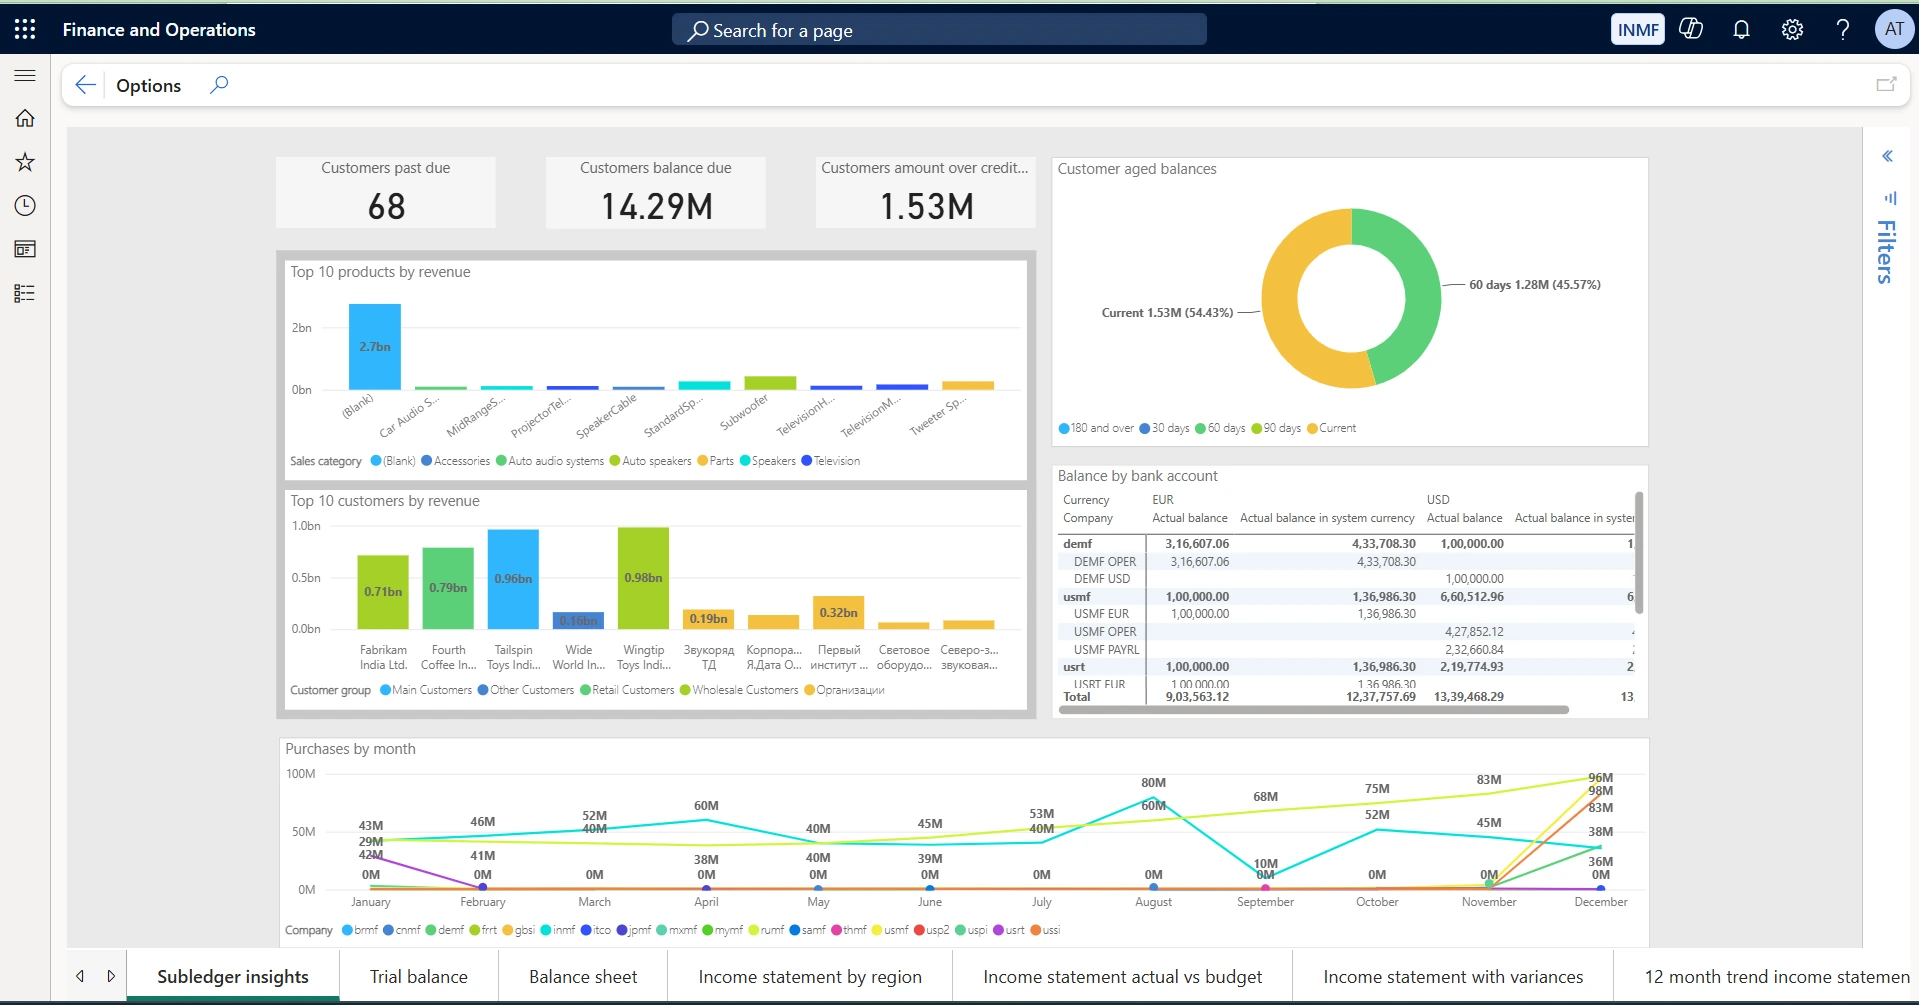Image resolution: width=1919 pixels, height=1005 pixels.
Task: Click the Wingtip Toys 0.98bn bar
Action: tap(643, 578)
